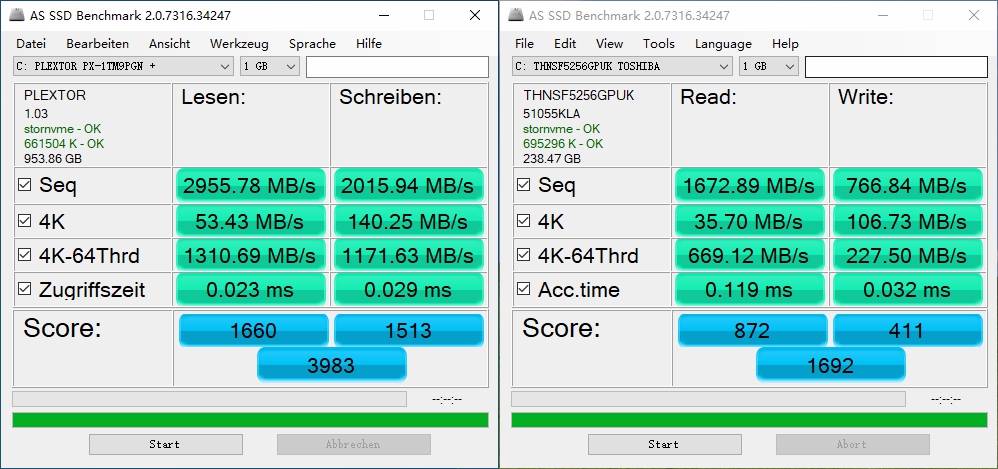
Task: Open the Werkzeug menu
Action: [239, 44]
